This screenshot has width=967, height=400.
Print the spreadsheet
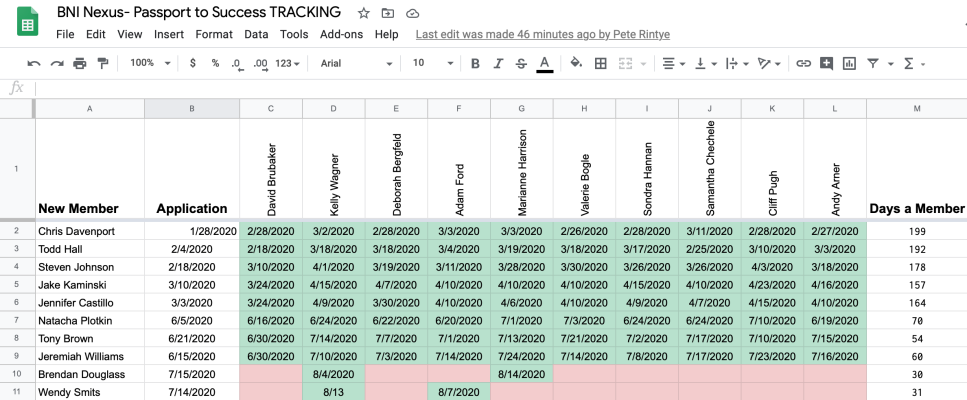click(x=80, y=63)
